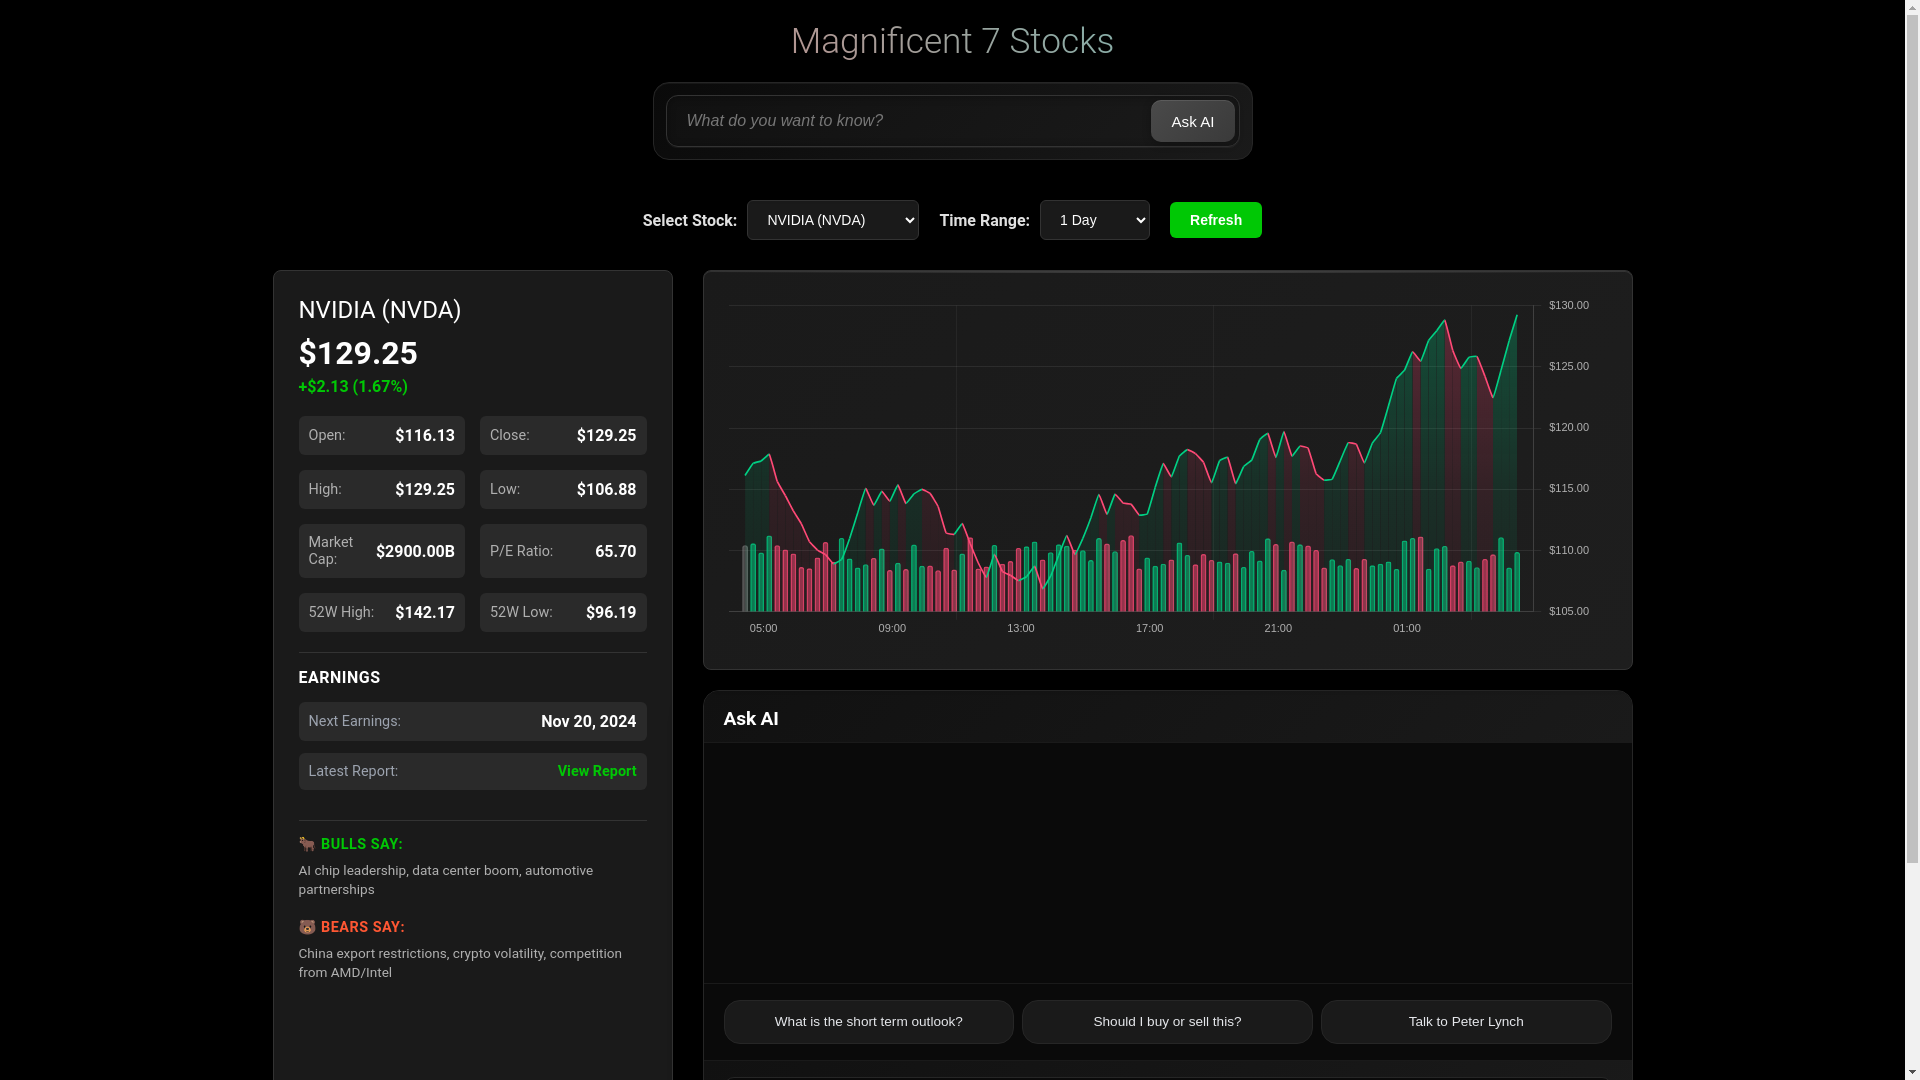The image size is (1920, 1080).
Task: Open the Time Range dropdown showing 1 Day
Action: 1094,220
